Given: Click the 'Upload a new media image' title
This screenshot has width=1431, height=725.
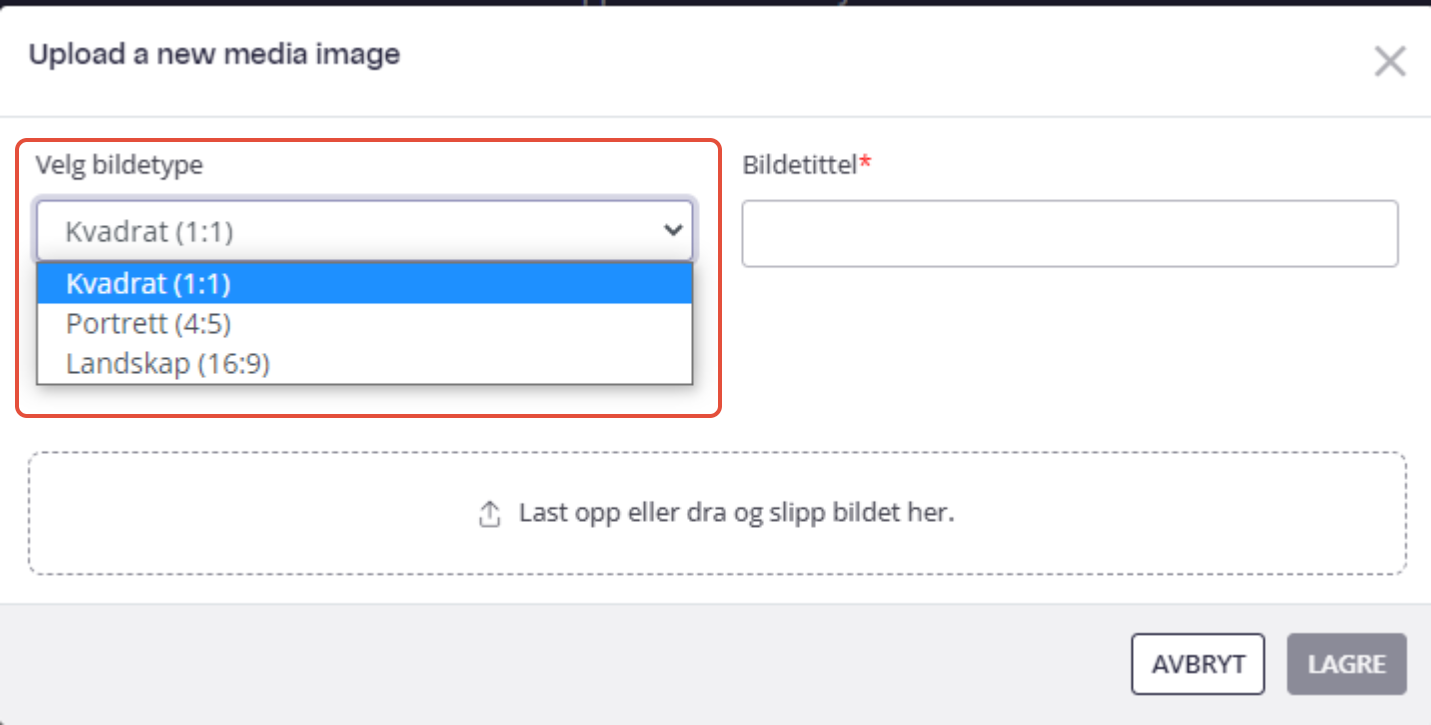Looking at the screenshot, I should [x=214, y=54].
